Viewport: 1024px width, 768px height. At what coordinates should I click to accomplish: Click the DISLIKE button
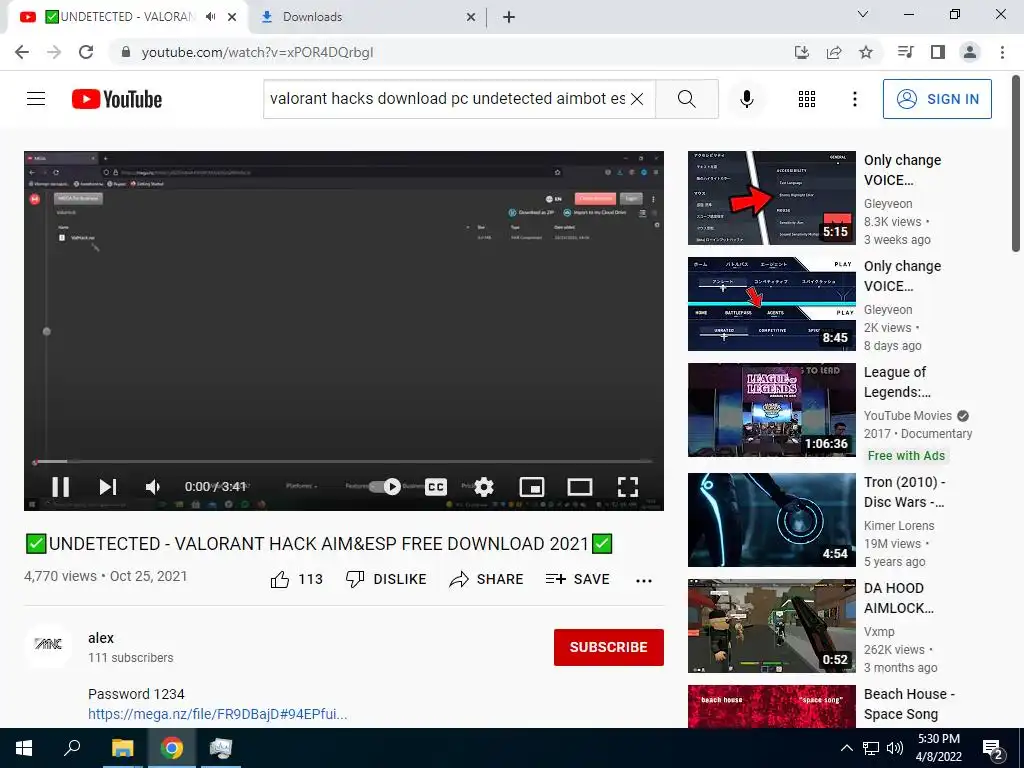tap(386, 579)
